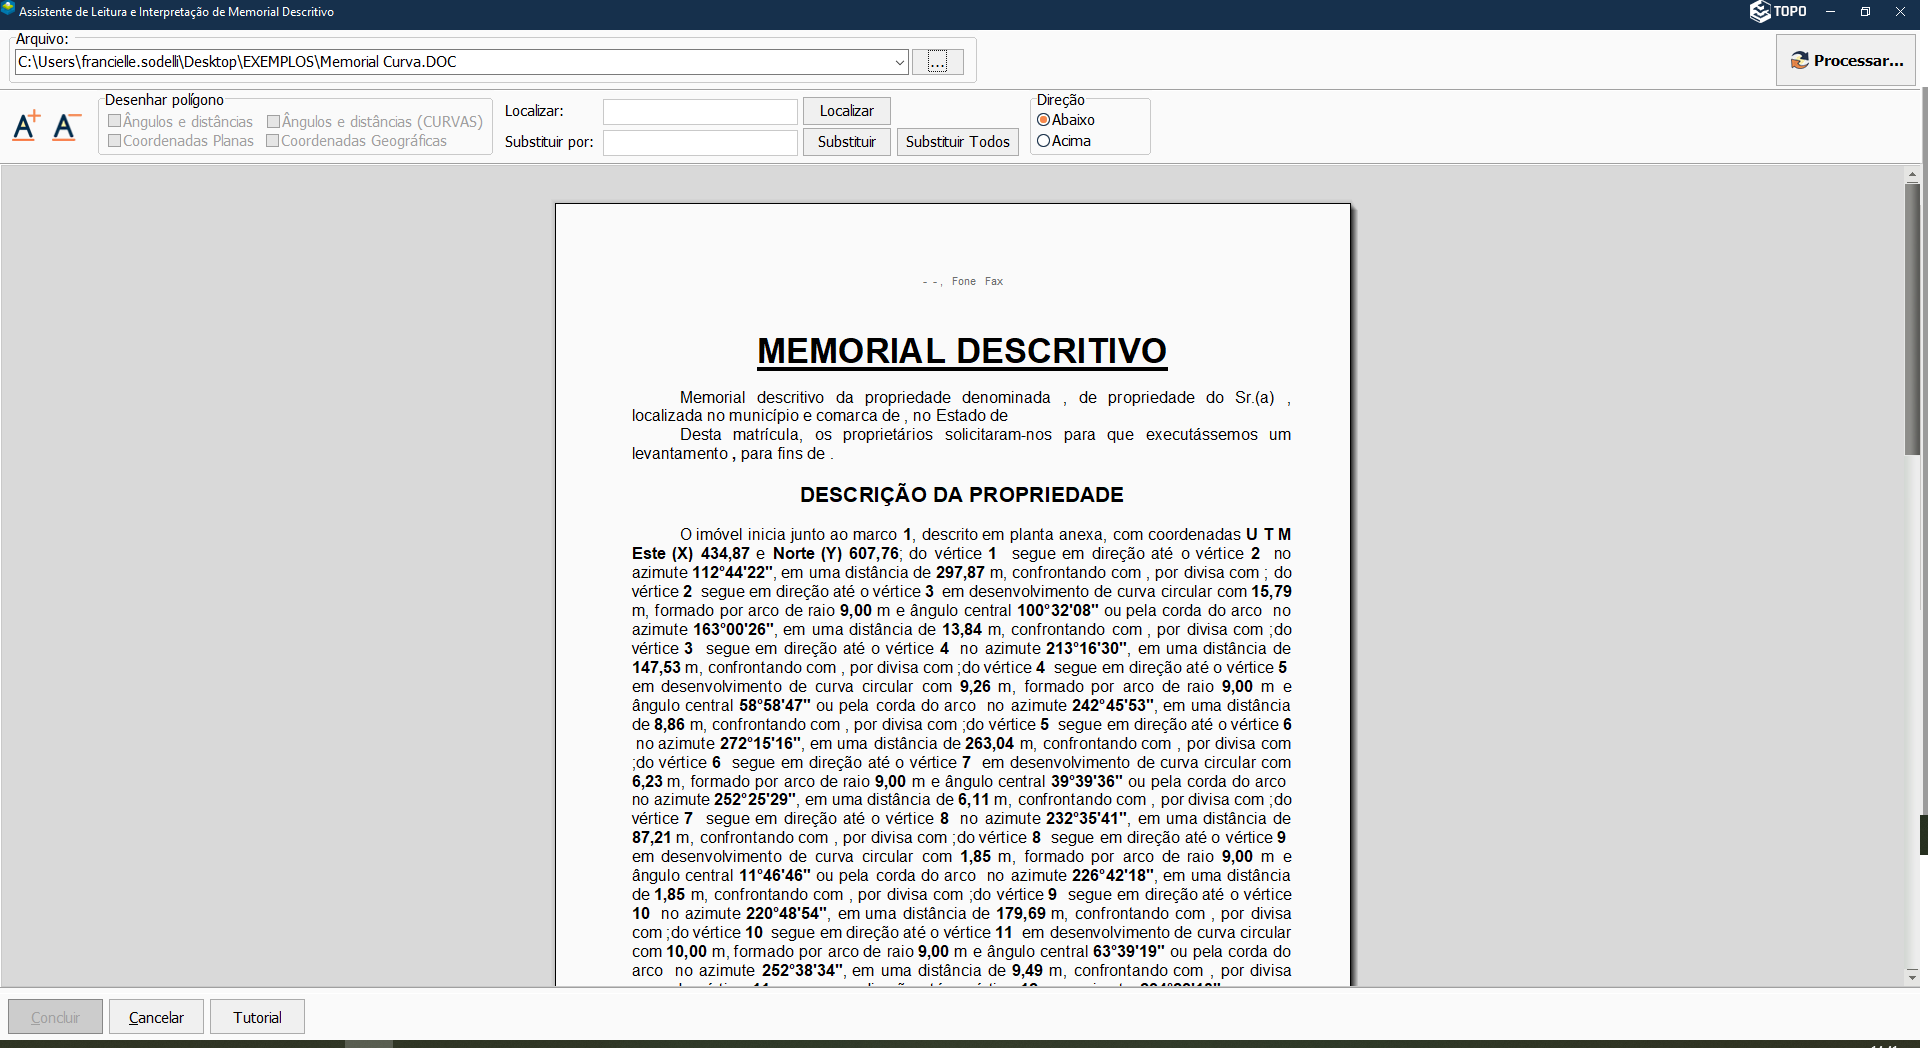Click the application icon in title bar

point(9,11)
